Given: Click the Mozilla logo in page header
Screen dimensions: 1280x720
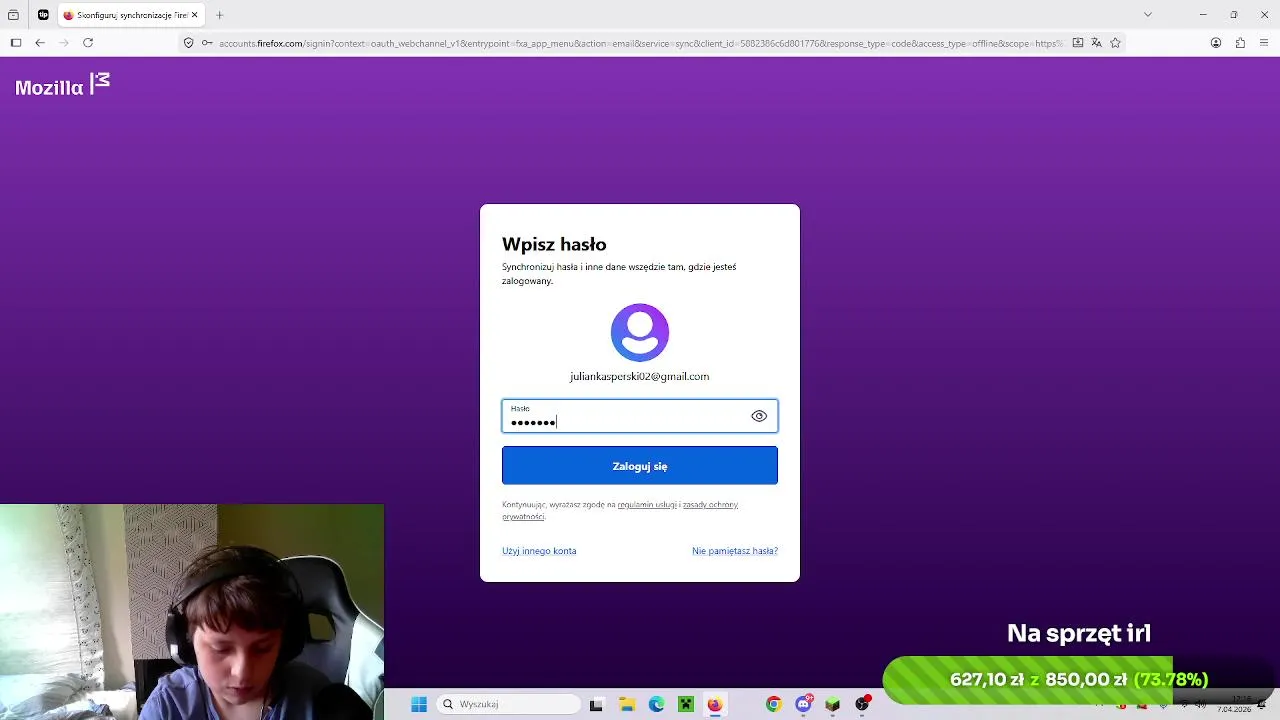Looking at the screenshot, I should 62,86.
